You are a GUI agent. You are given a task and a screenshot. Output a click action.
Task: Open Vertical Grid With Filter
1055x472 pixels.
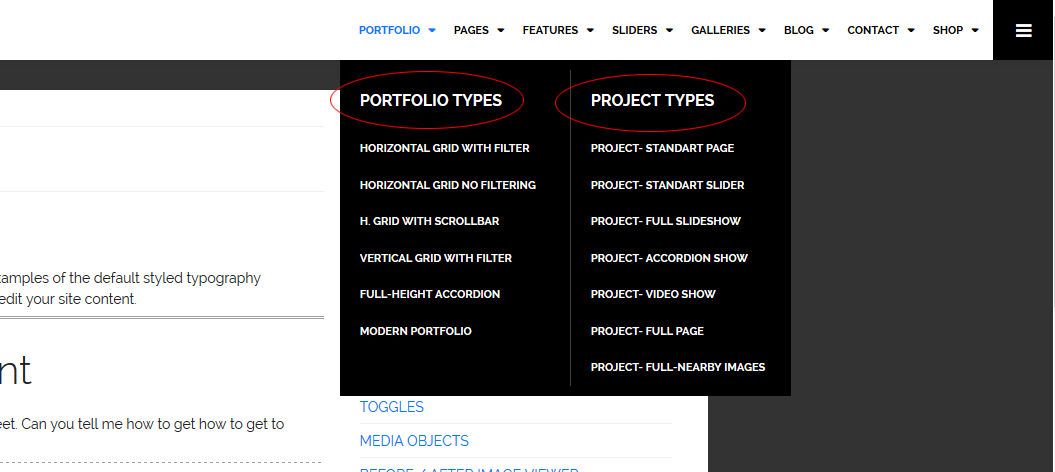[435, 258]
